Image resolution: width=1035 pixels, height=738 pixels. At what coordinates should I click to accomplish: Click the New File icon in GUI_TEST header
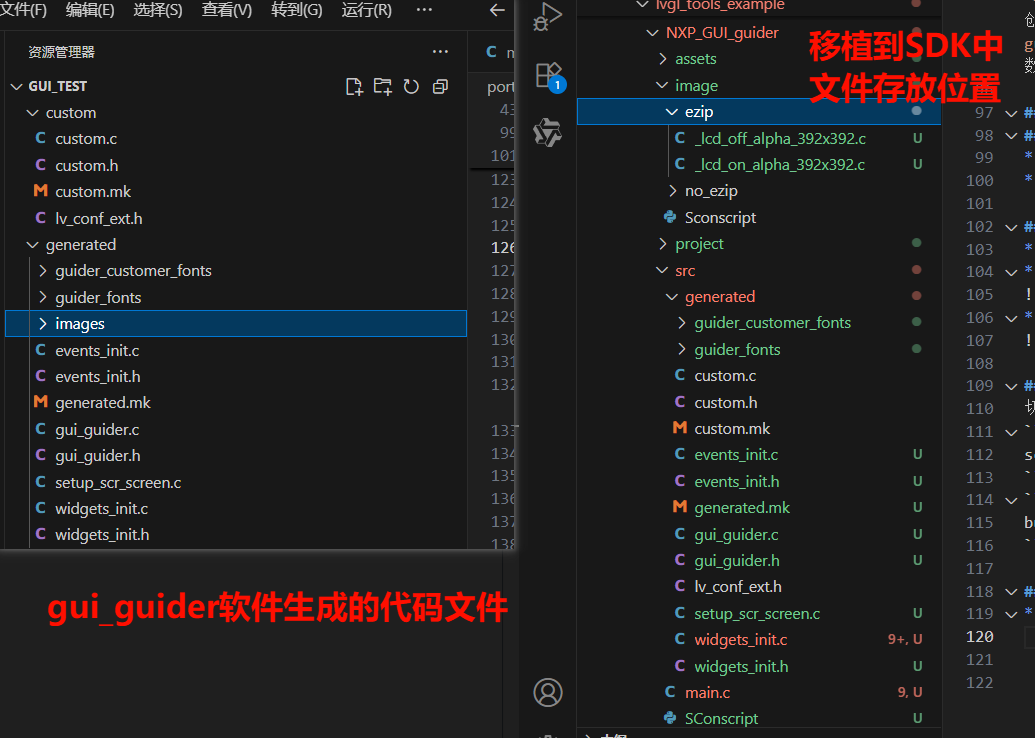(354, 87)
